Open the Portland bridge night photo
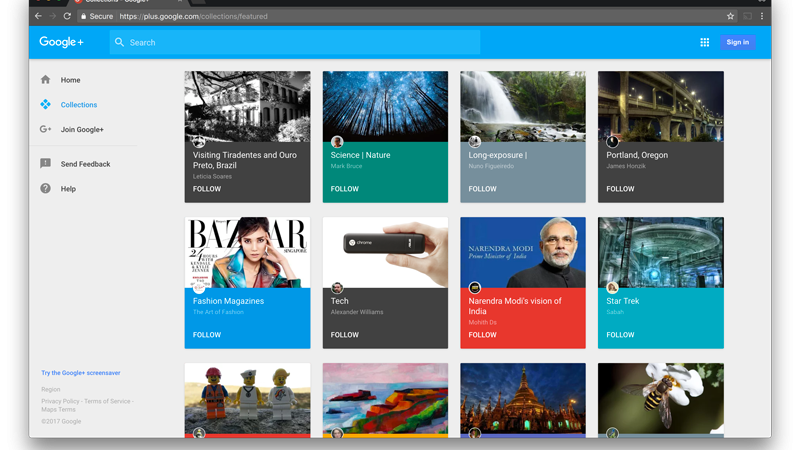The image size is (800, 450). click(661, 106)
